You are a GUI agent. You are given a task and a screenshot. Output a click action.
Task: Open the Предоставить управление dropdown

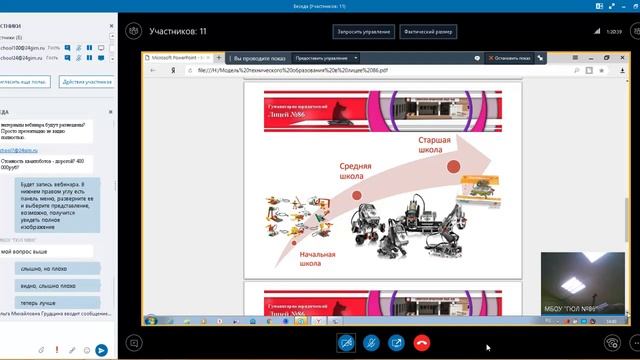(326, 58)
